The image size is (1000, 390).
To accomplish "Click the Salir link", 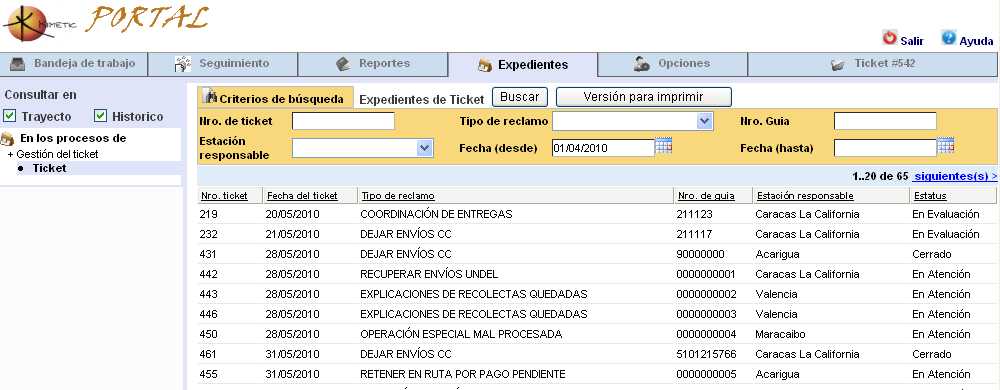I will 912,41.
